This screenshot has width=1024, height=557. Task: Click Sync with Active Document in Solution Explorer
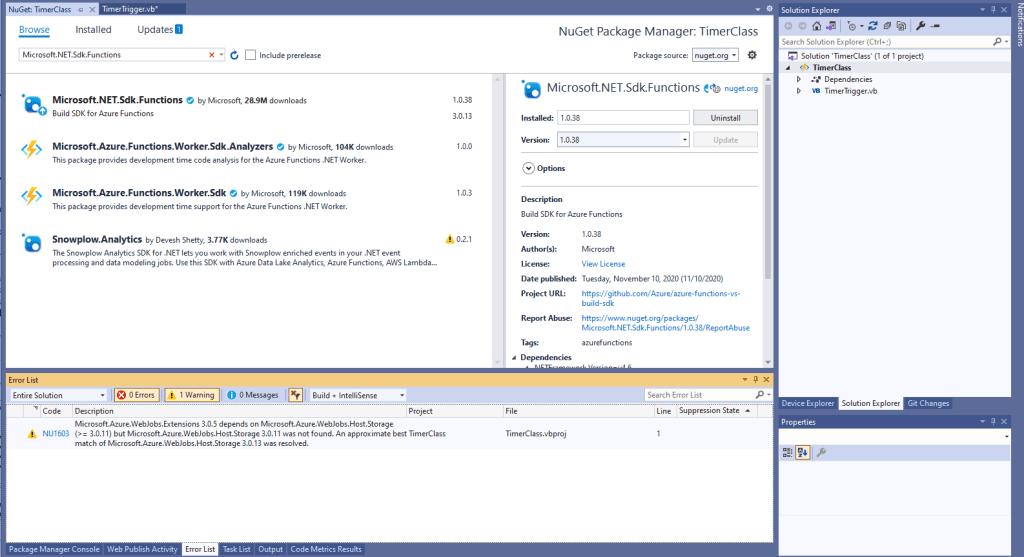point(871,25)
